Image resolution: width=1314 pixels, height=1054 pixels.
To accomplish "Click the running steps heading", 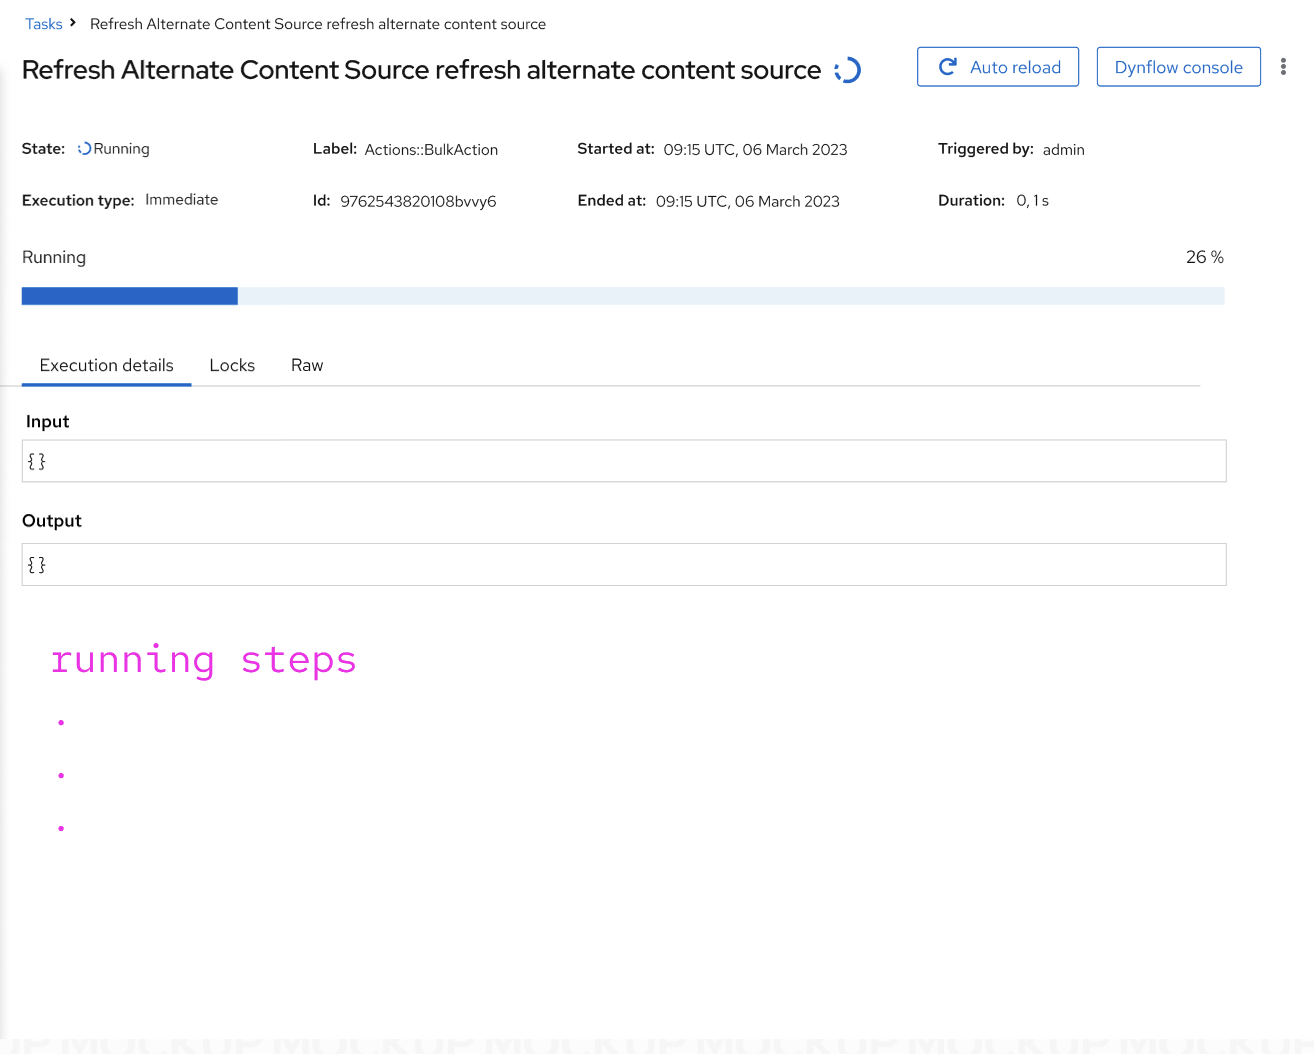I will coord(203,660).
